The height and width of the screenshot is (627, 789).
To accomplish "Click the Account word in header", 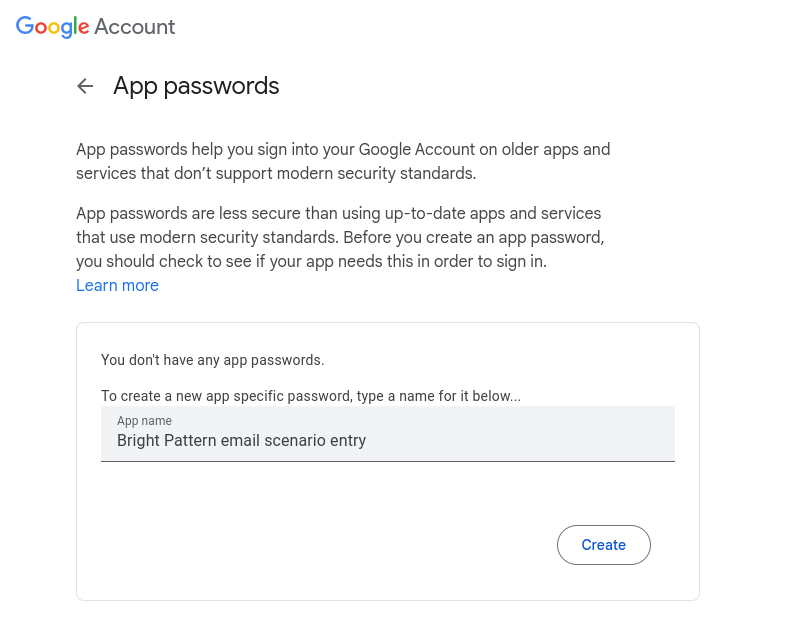I will [x=135, y=27].
